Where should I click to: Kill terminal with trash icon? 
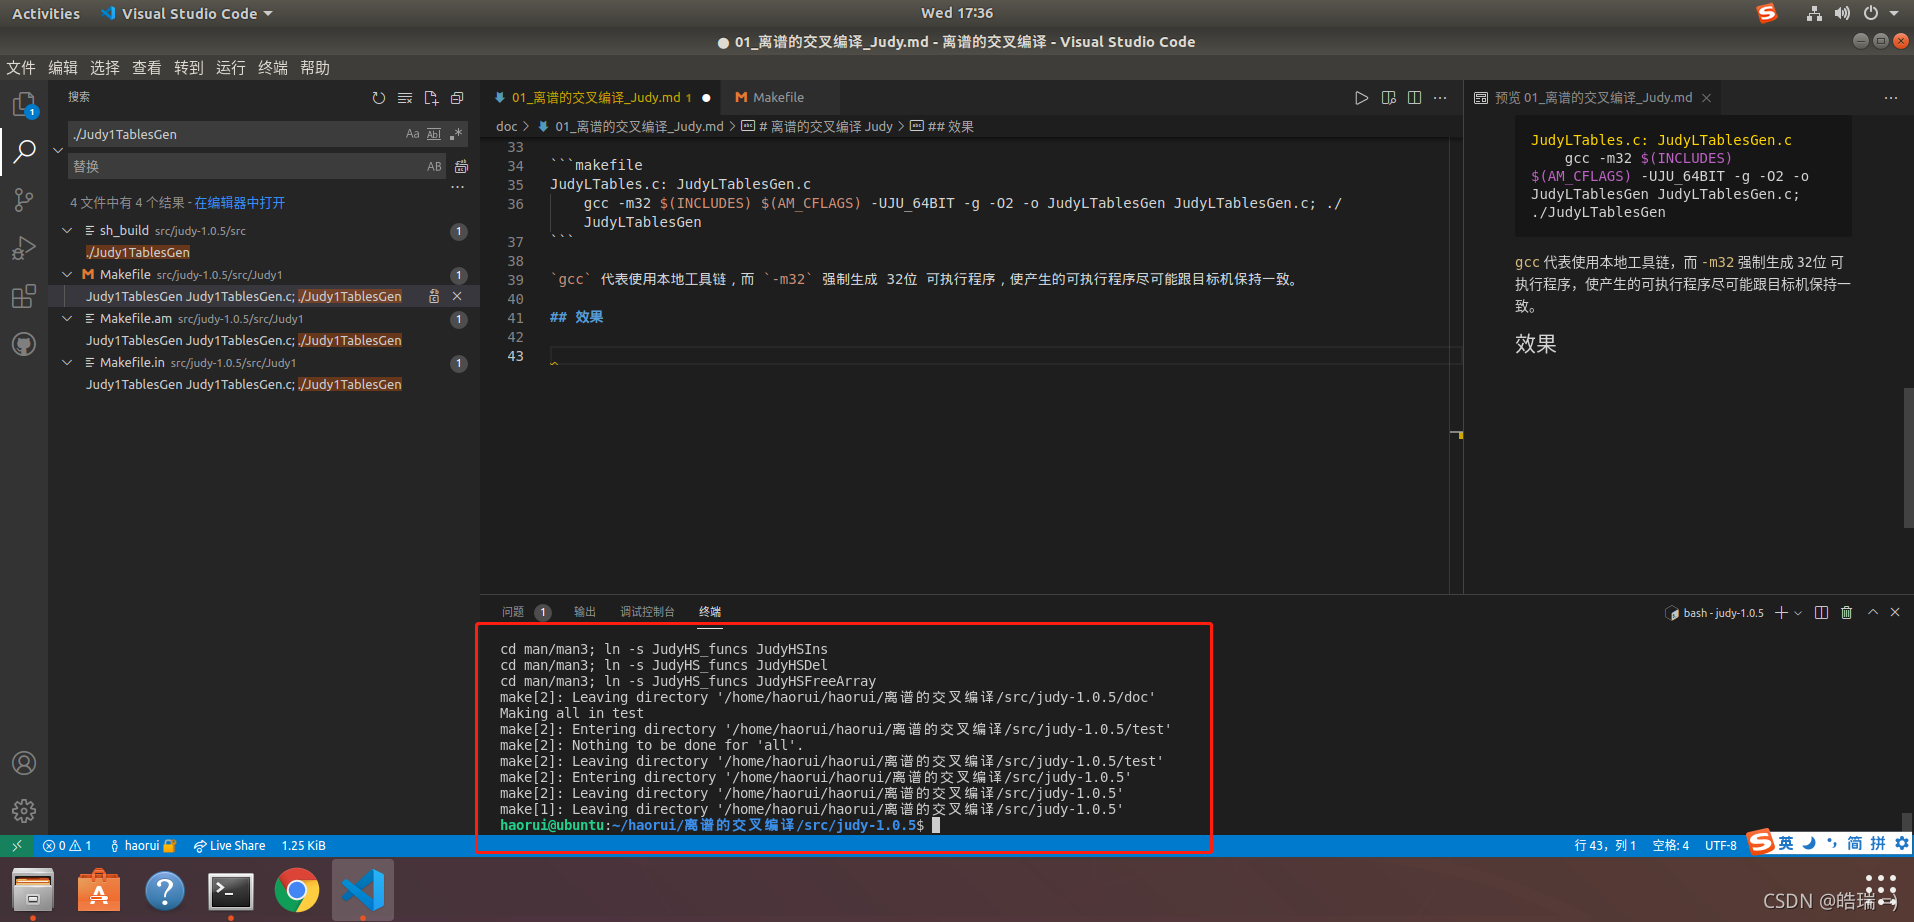(1847, 613)
